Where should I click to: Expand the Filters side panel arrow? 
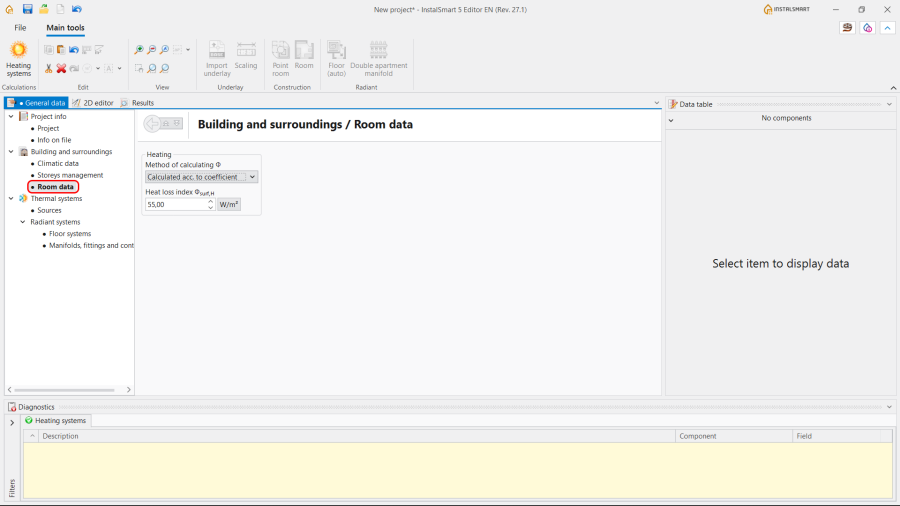pos(12,423)
